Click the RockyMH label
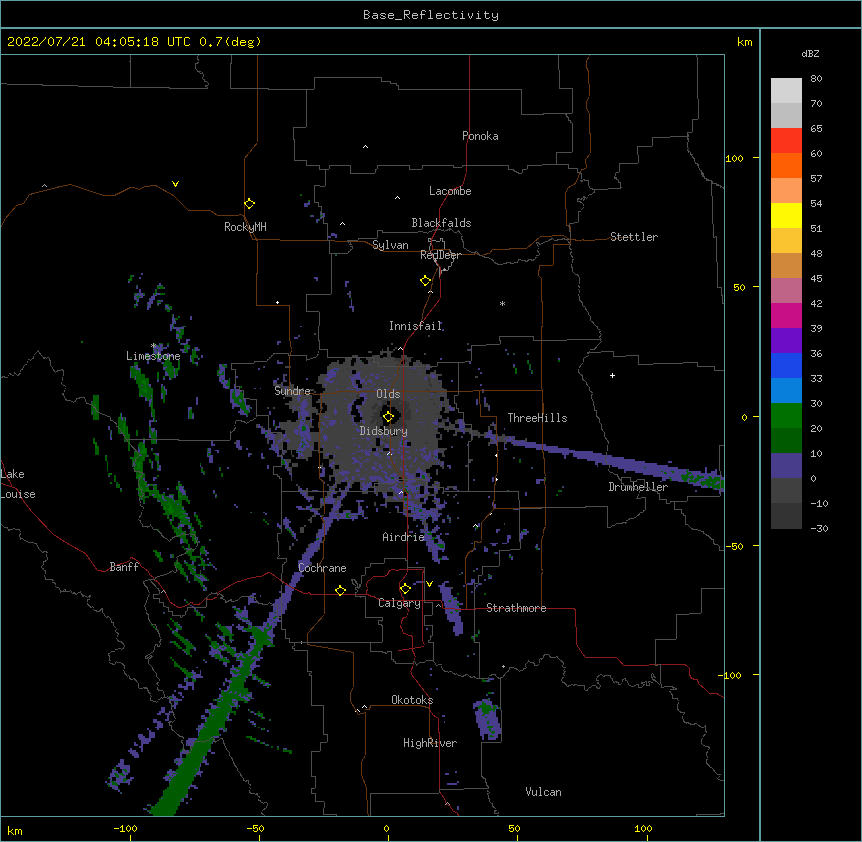 point(245,227)
